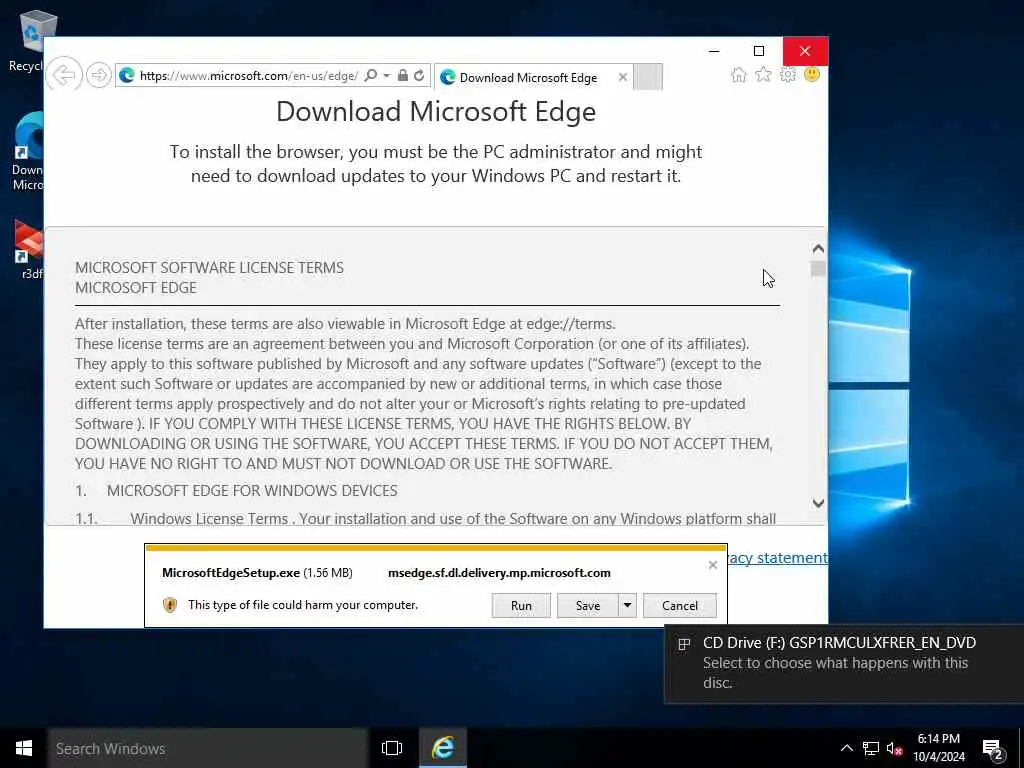The height and width of the screenshot is (768, 1024).
Task: Open the CD Drive (F:) notification
Action: [x=844, y=663]
